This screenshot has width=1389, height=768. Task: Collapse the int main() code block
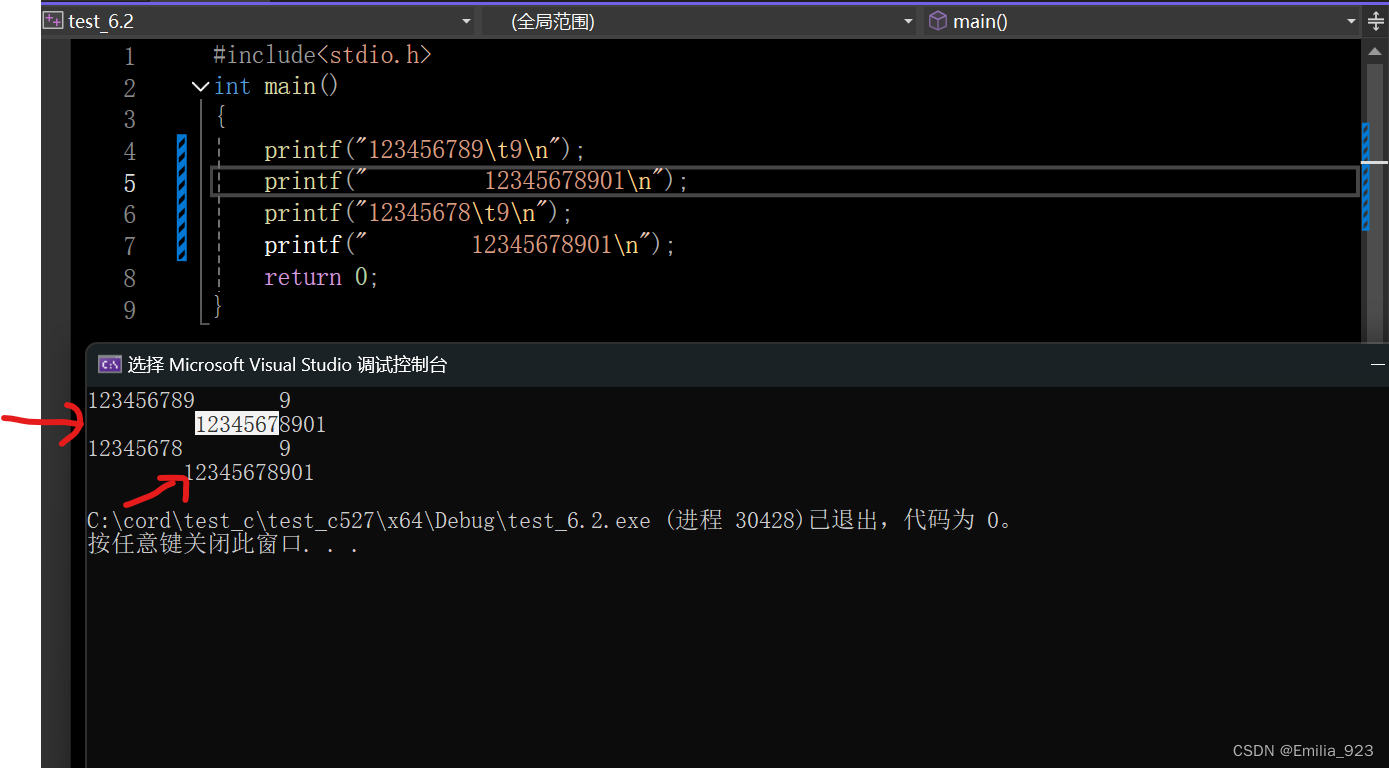coord(200,87)
